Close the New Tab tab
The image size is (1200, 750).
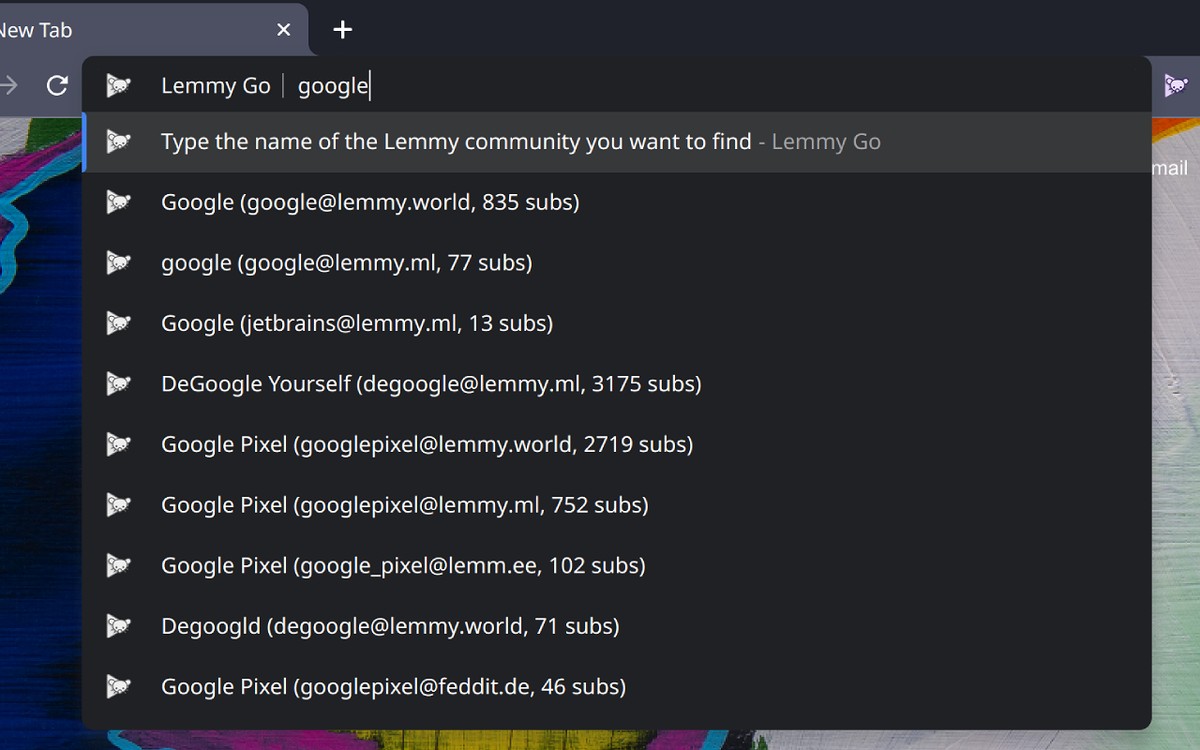[283, 30]
